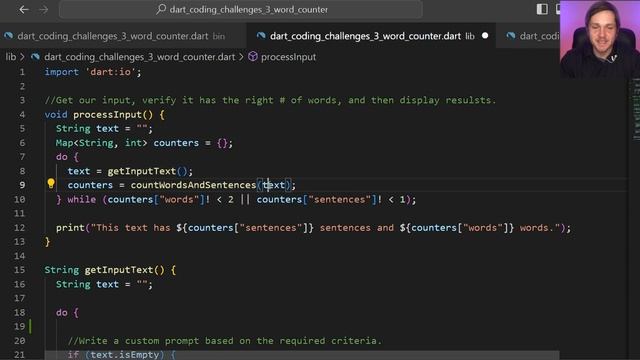Click line number 15 in gutter
This screenshot has width=640, height=360.
19,270
